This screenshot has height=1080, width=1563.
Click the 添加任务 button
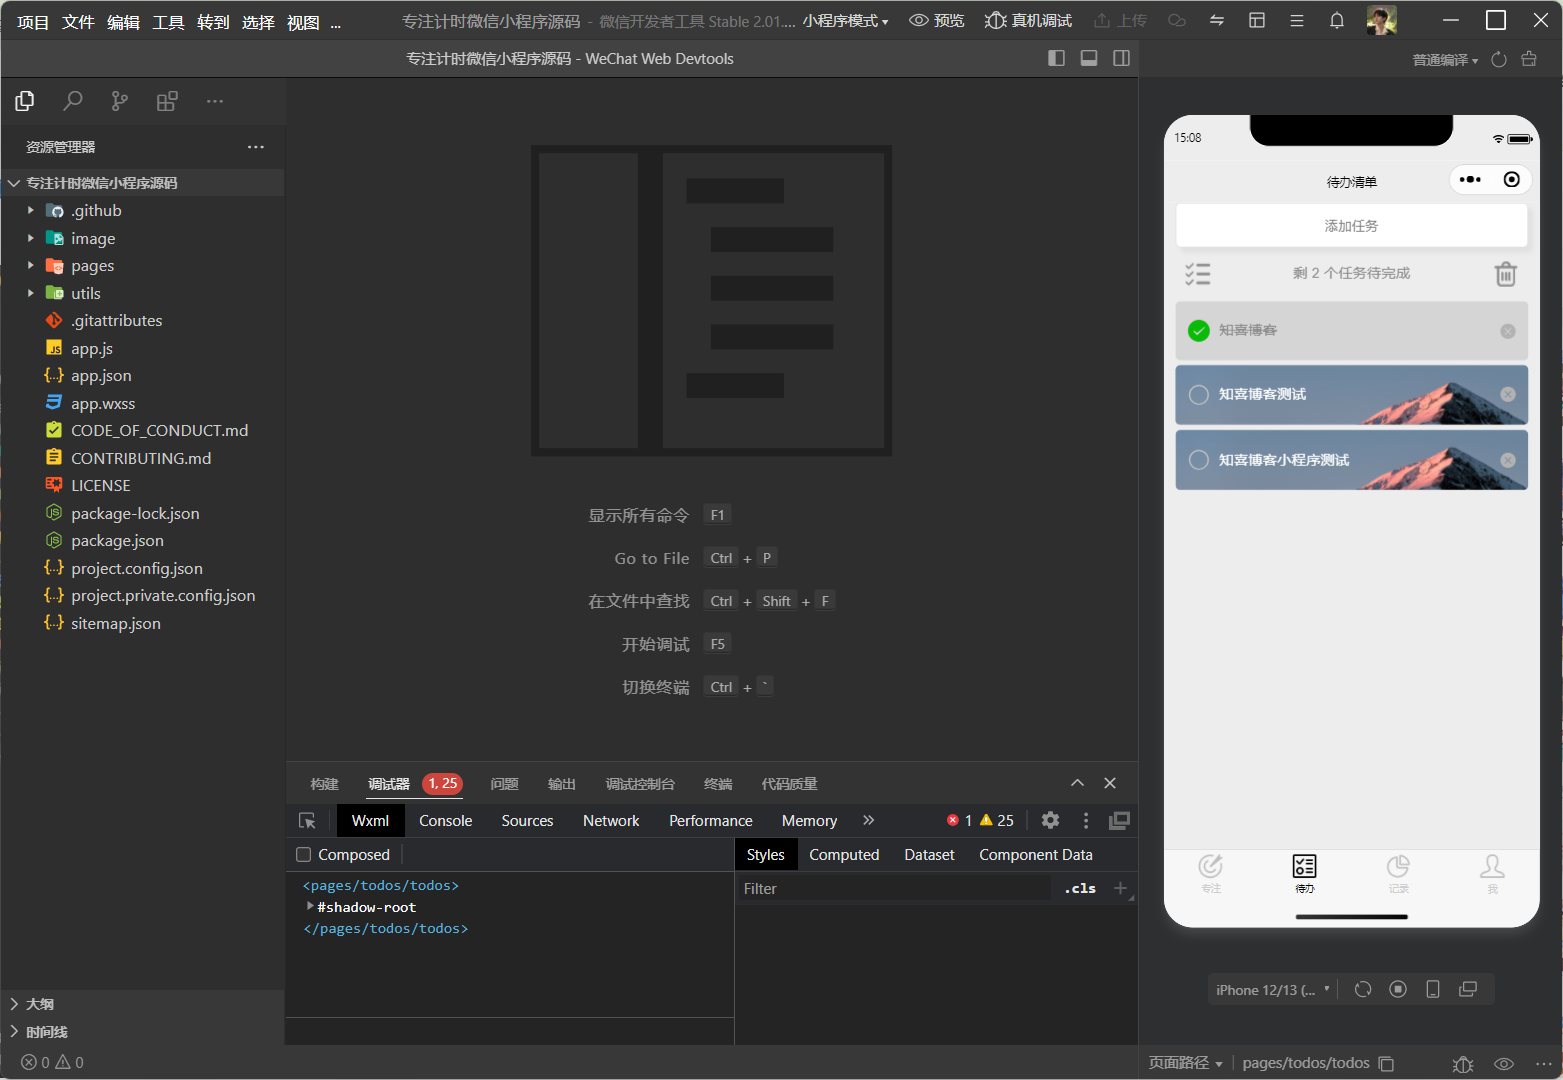click(1351, 226)
